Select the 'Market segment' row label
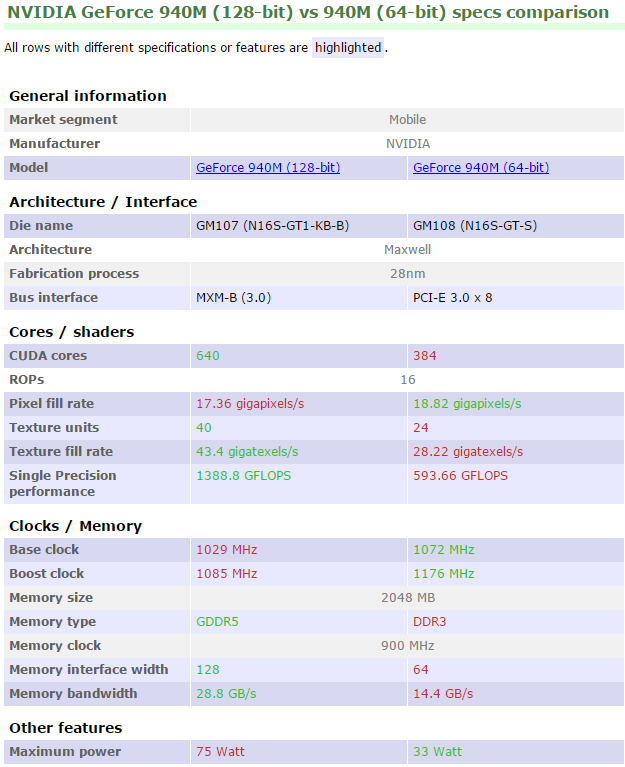The width and height of the screenshot is (625, 767). pyautogui.click(x=63, y=120)
